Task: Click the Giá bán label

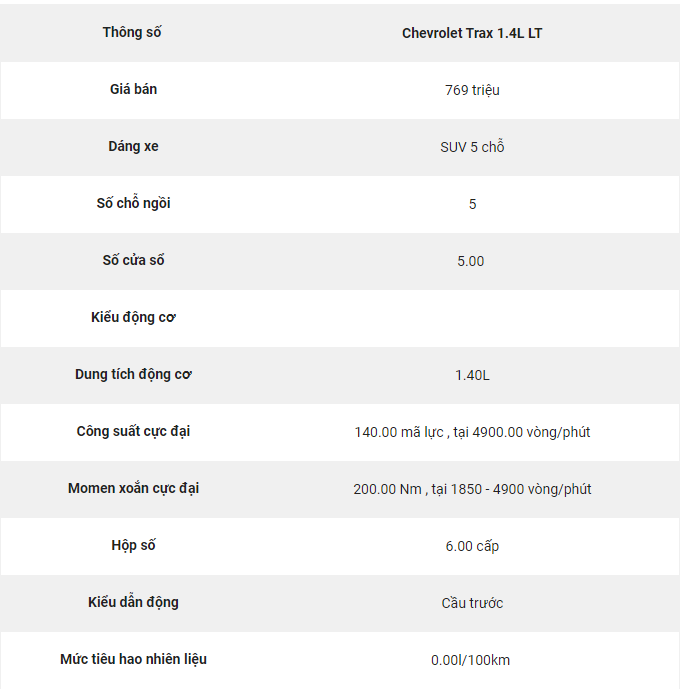Action: click(x=133, y=89)
